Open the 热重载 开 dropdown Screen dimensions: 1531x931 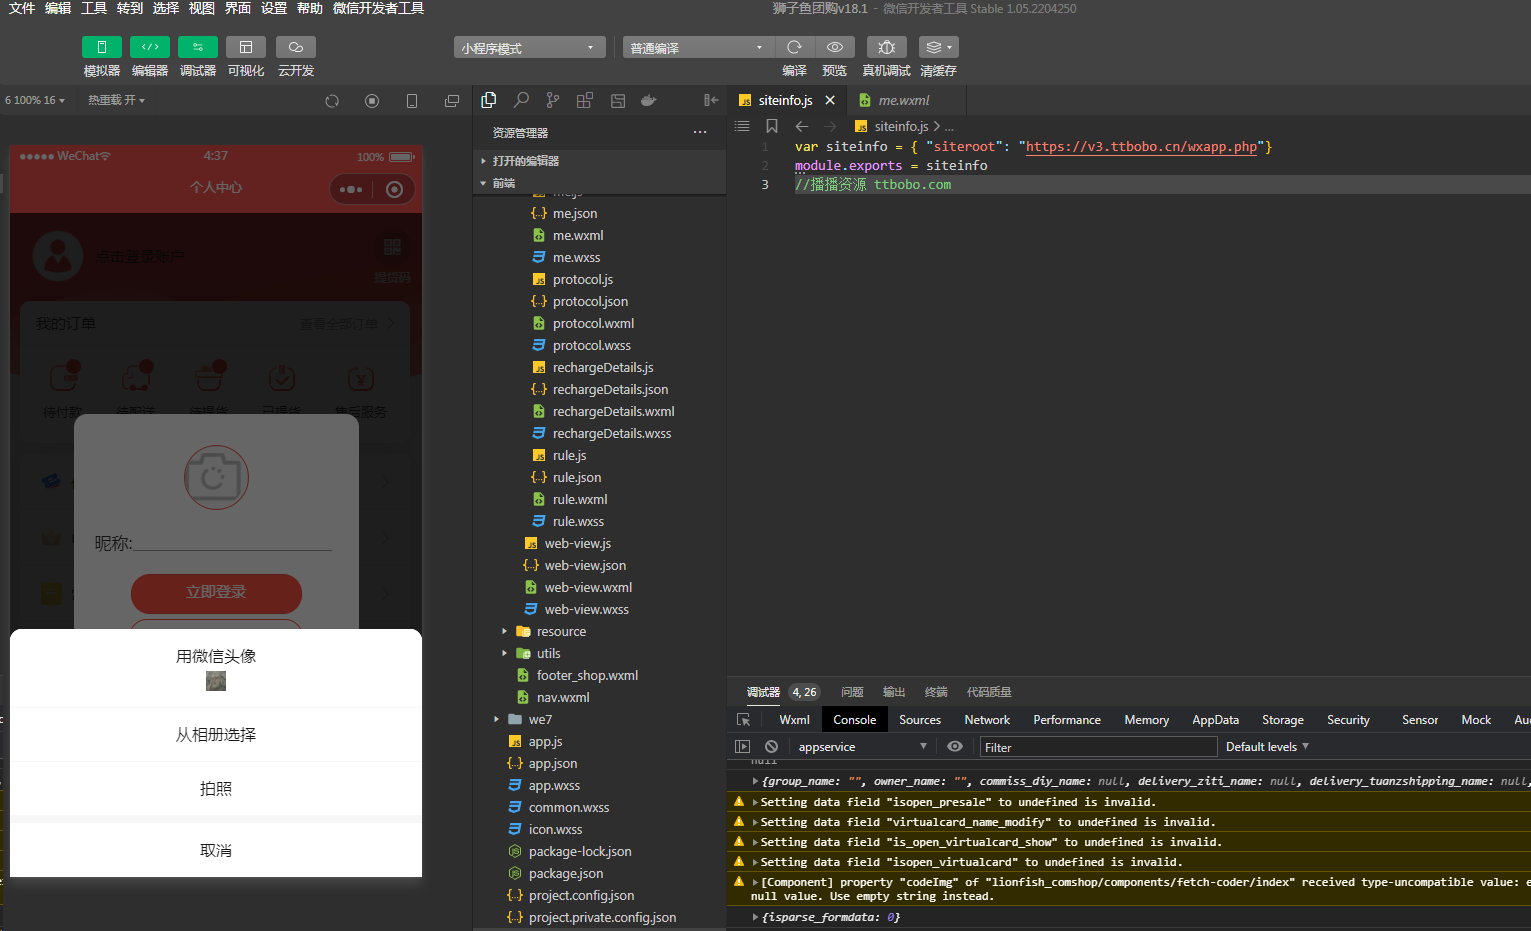pos(116,100)
